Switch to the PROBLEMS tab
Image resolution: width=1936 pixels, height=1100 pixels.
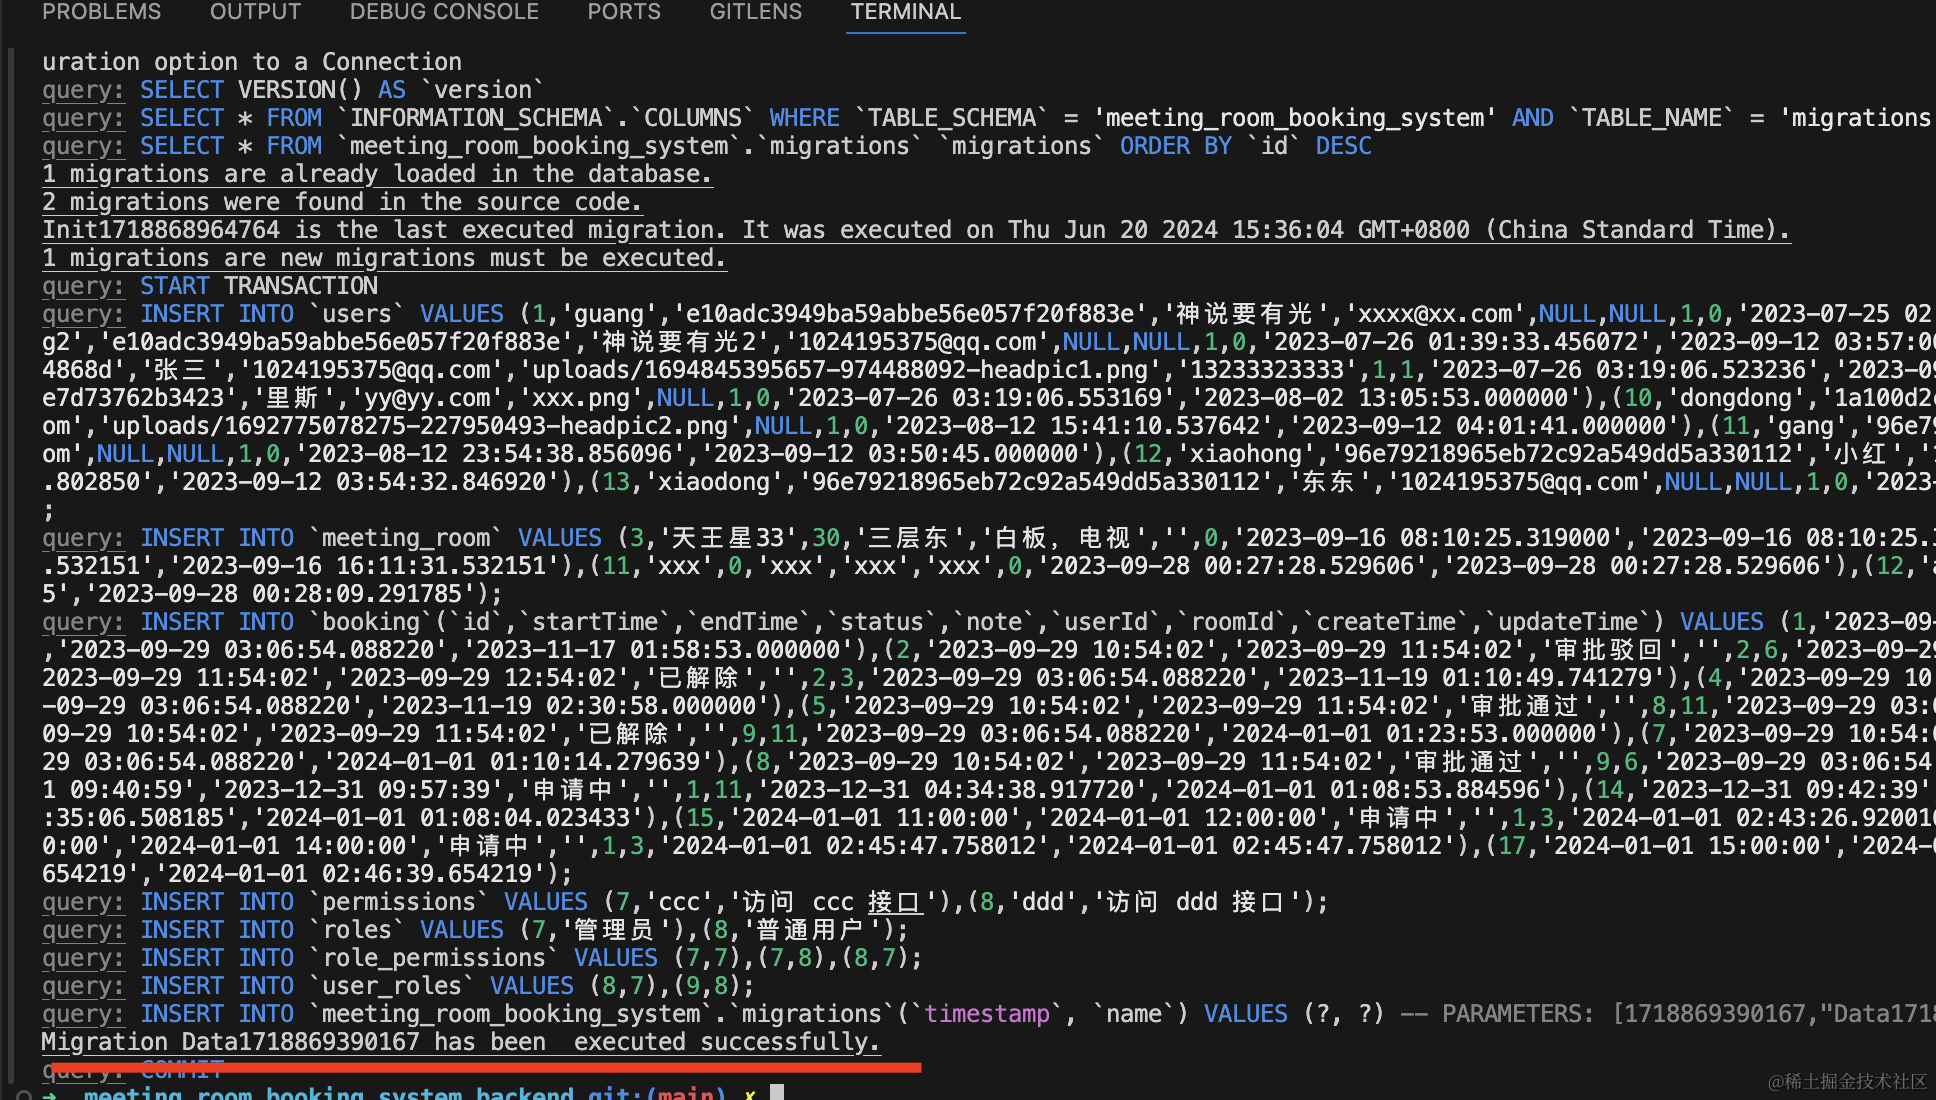(101, 12)
